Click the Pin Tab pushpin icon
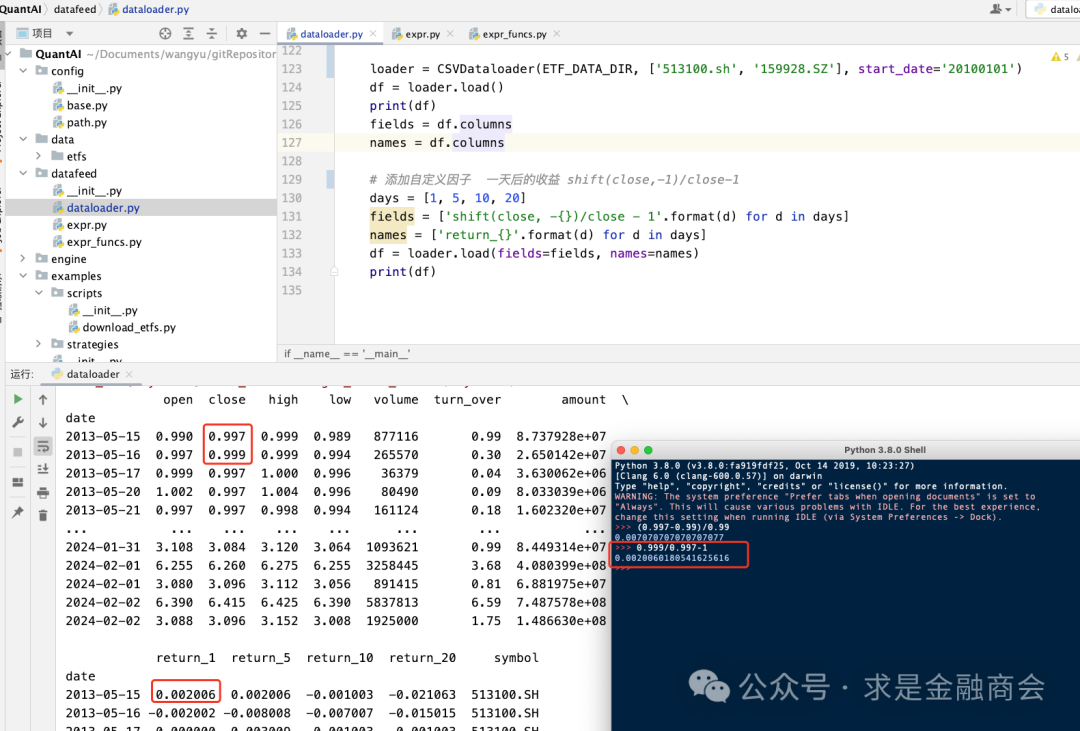1080x731 pixels. pos(18,512)
